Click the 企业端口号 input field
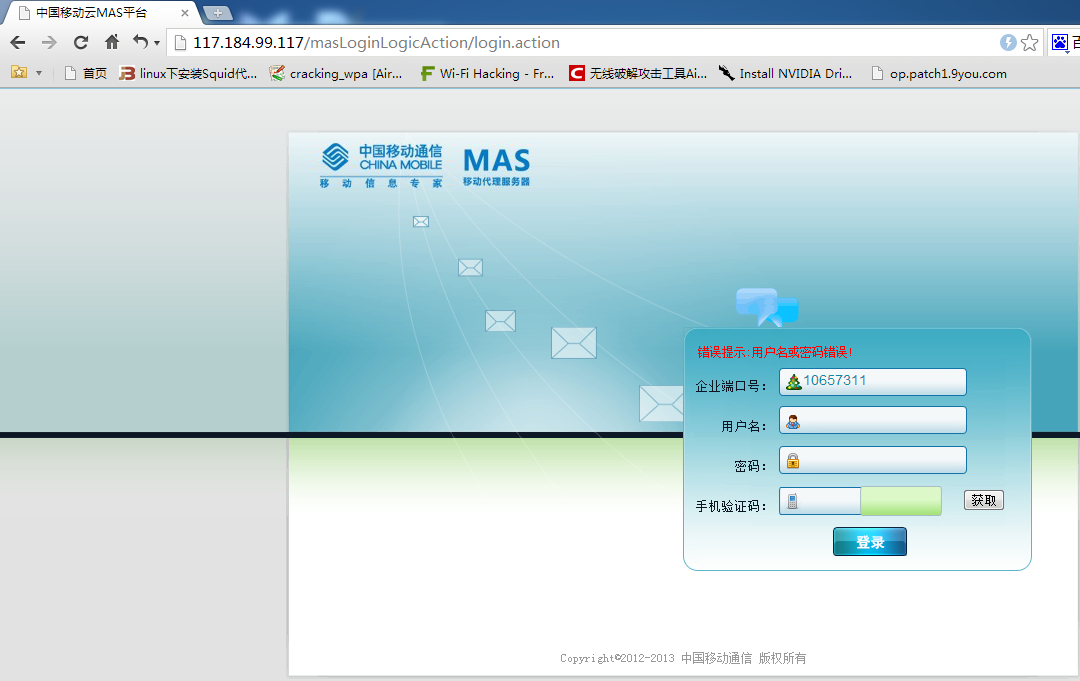Viewport: 1080px width, 681px height. click(873, 381)
